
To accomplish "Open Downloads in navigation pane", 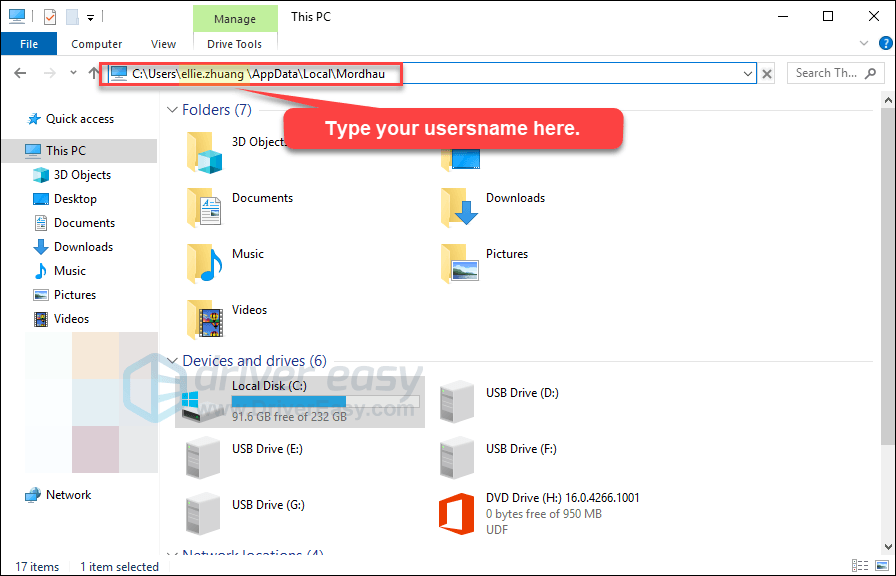I will [83, 247].
